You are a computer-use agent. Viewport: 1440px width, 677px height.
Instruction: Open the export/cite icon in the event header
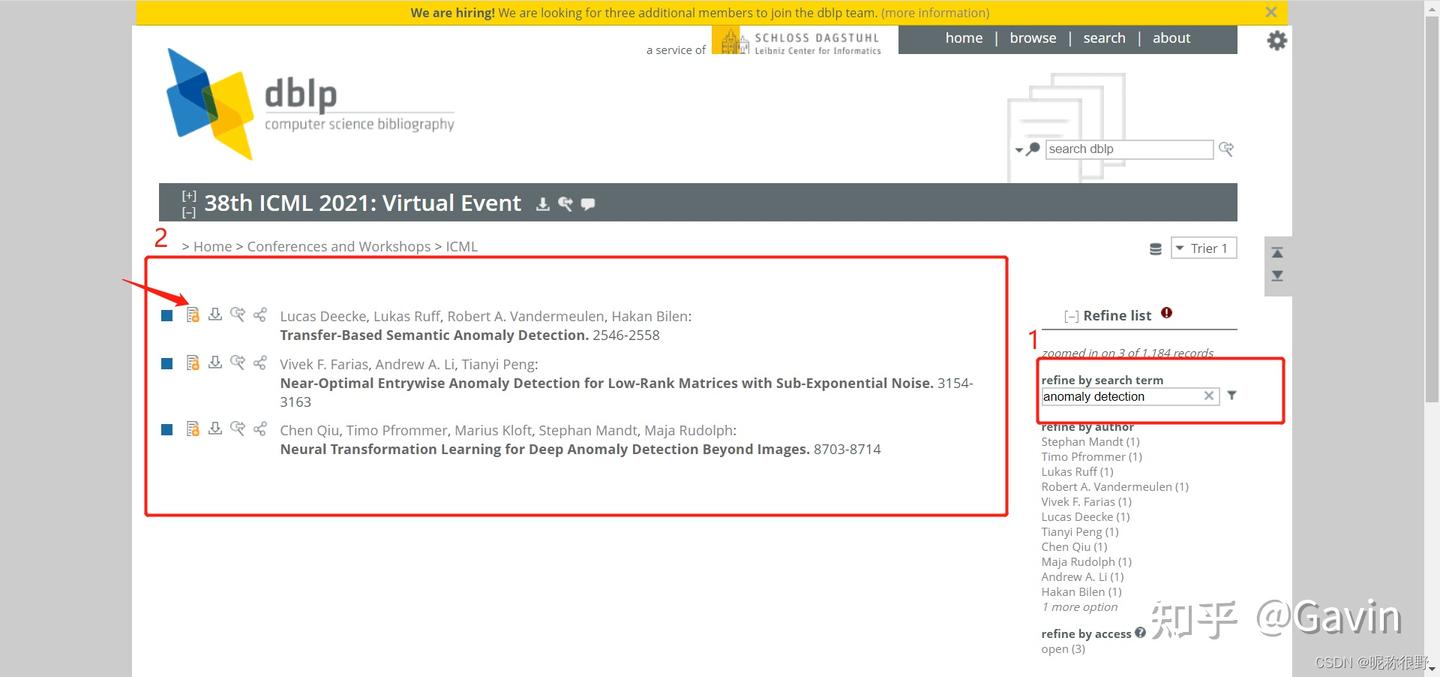(565, 204)
